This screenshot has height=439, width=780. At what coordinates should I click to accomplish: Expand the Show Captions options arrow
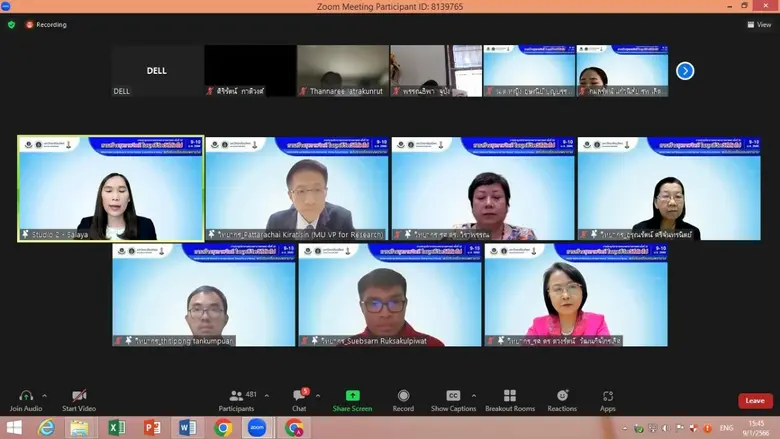pyautogui.click(x=474, y=395)
